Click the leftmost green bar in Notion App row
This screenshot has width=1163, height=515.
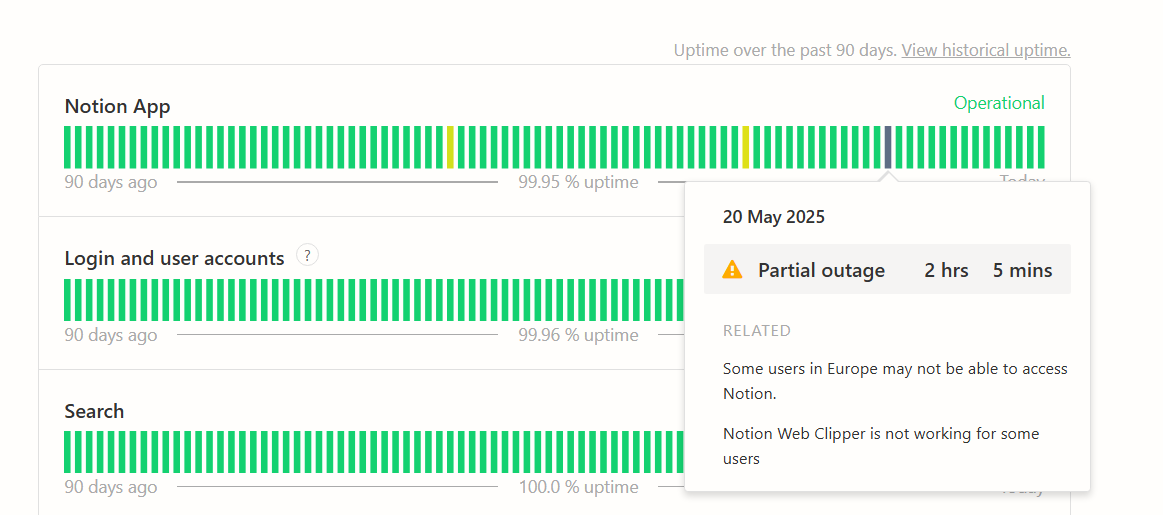point(68,147)
